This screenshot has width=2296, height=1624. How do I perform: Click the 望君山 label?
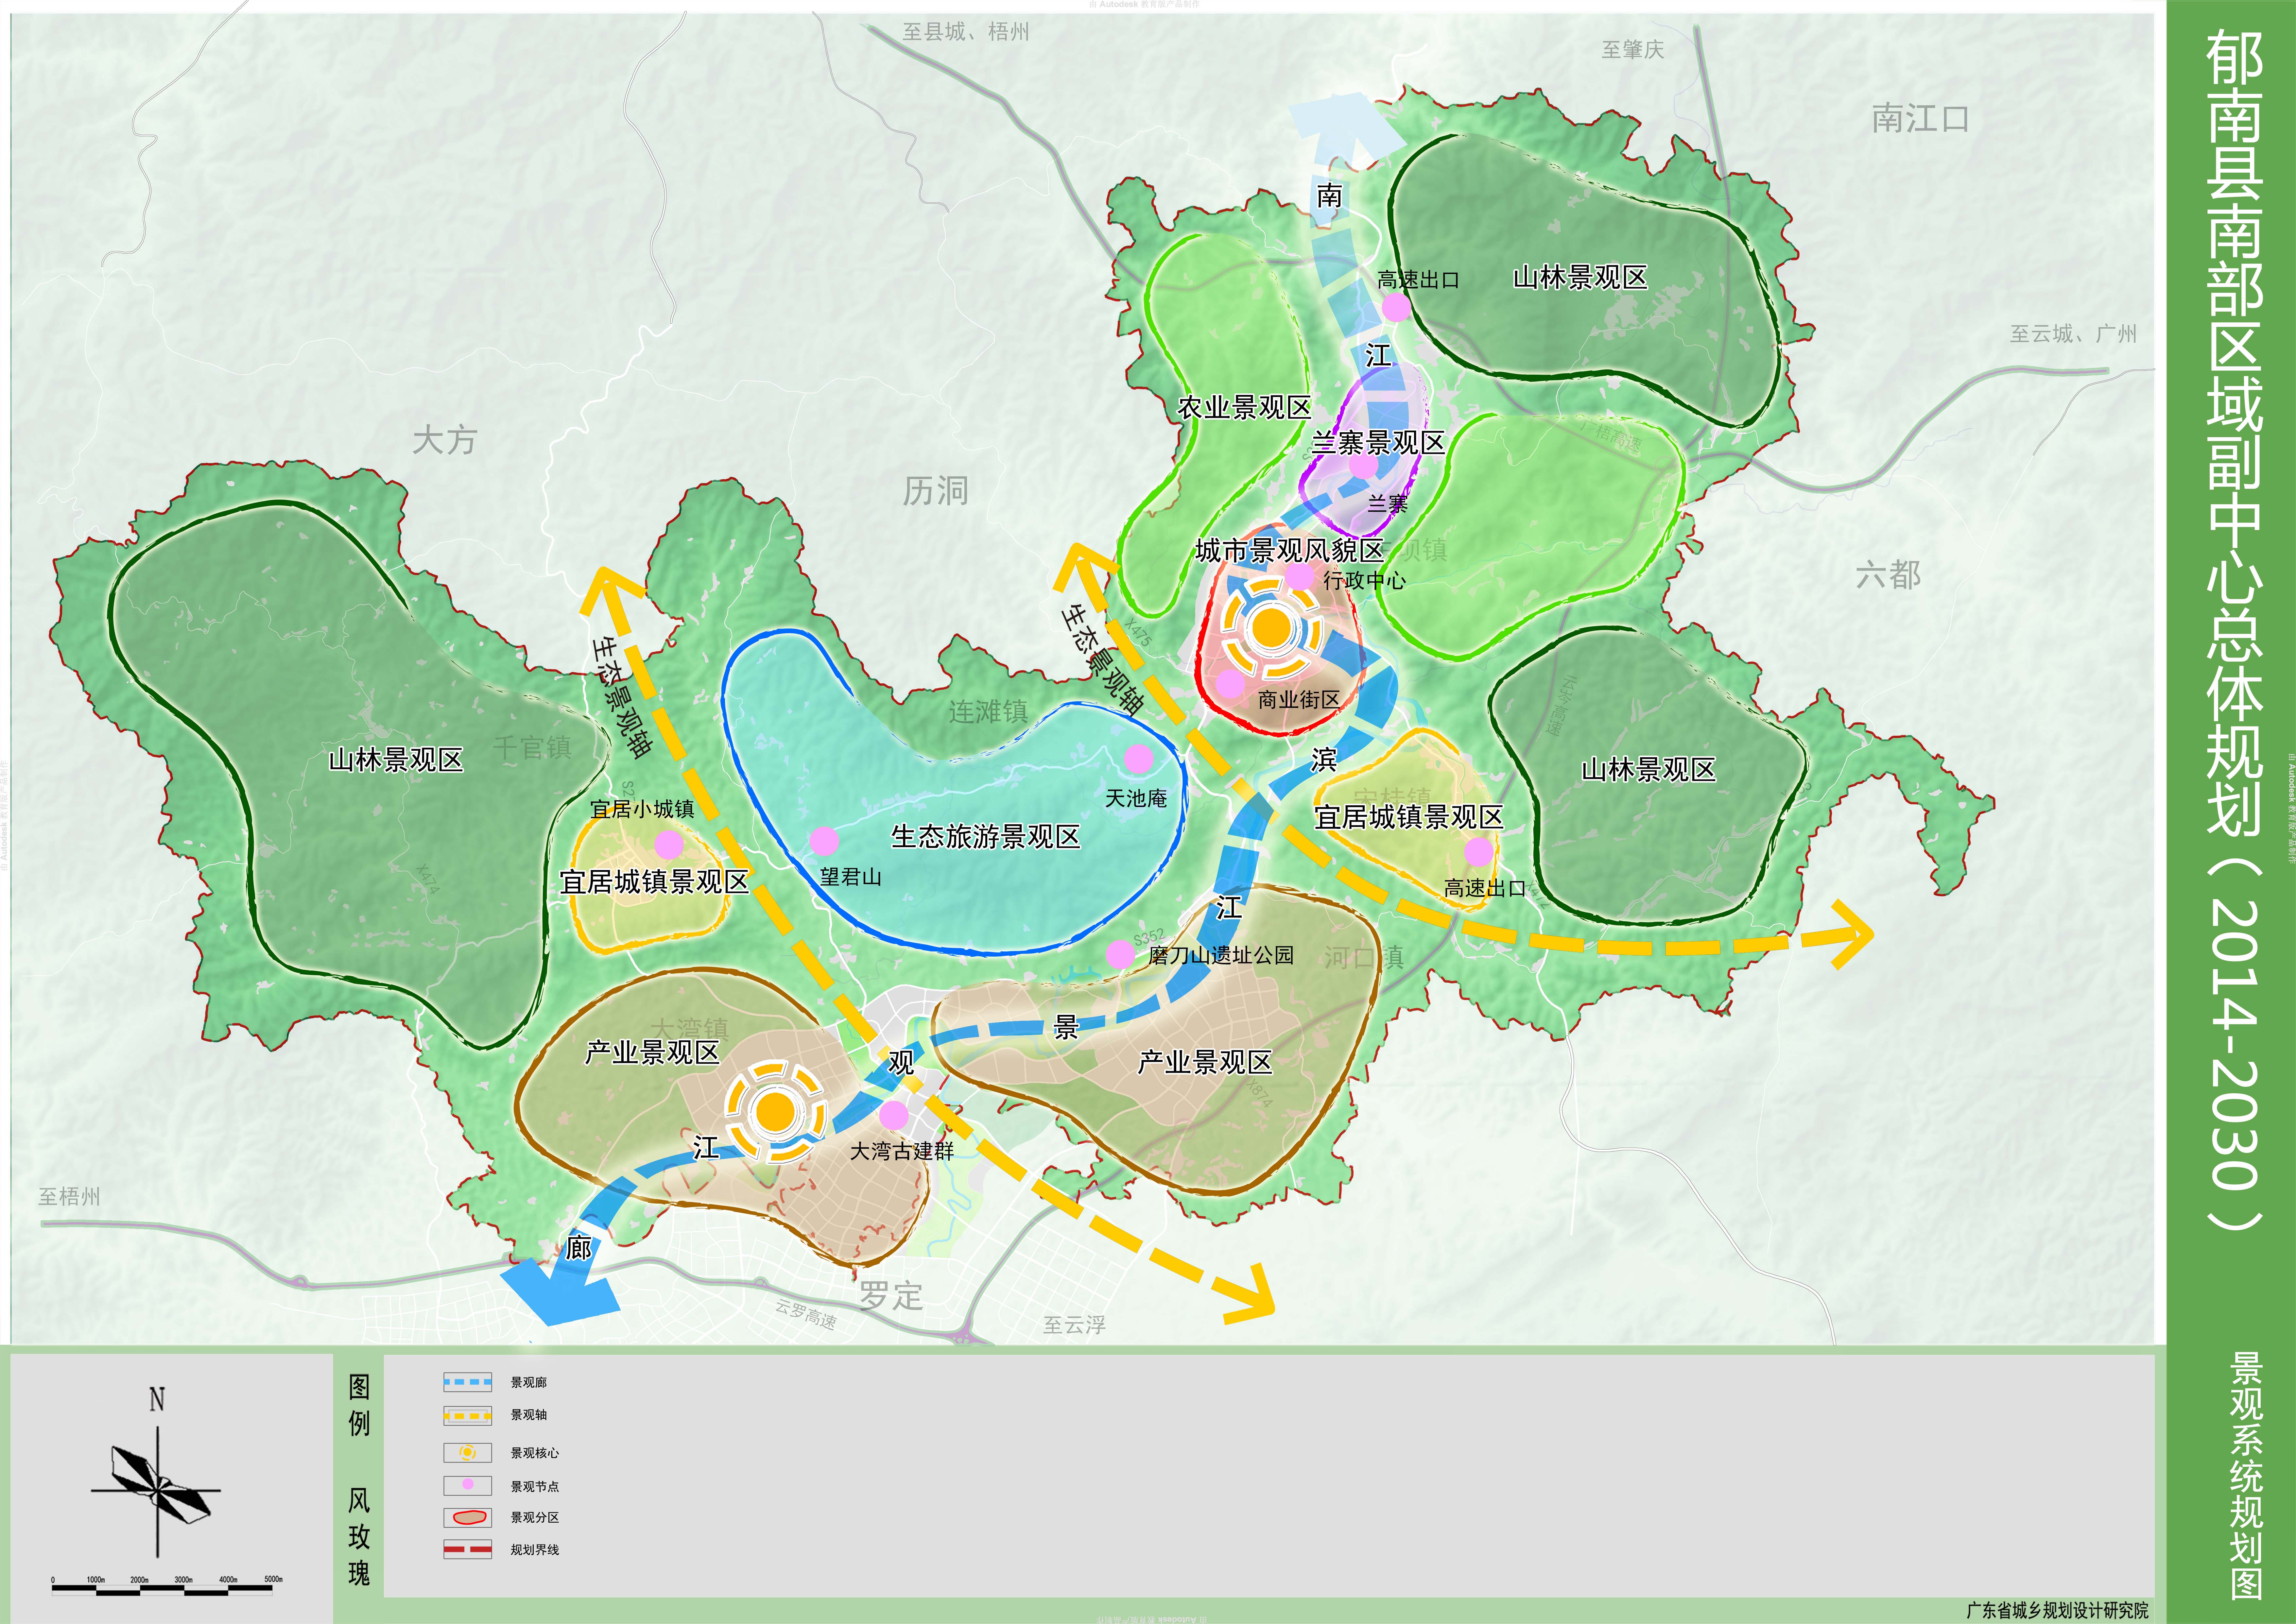[x=851, y=877]
